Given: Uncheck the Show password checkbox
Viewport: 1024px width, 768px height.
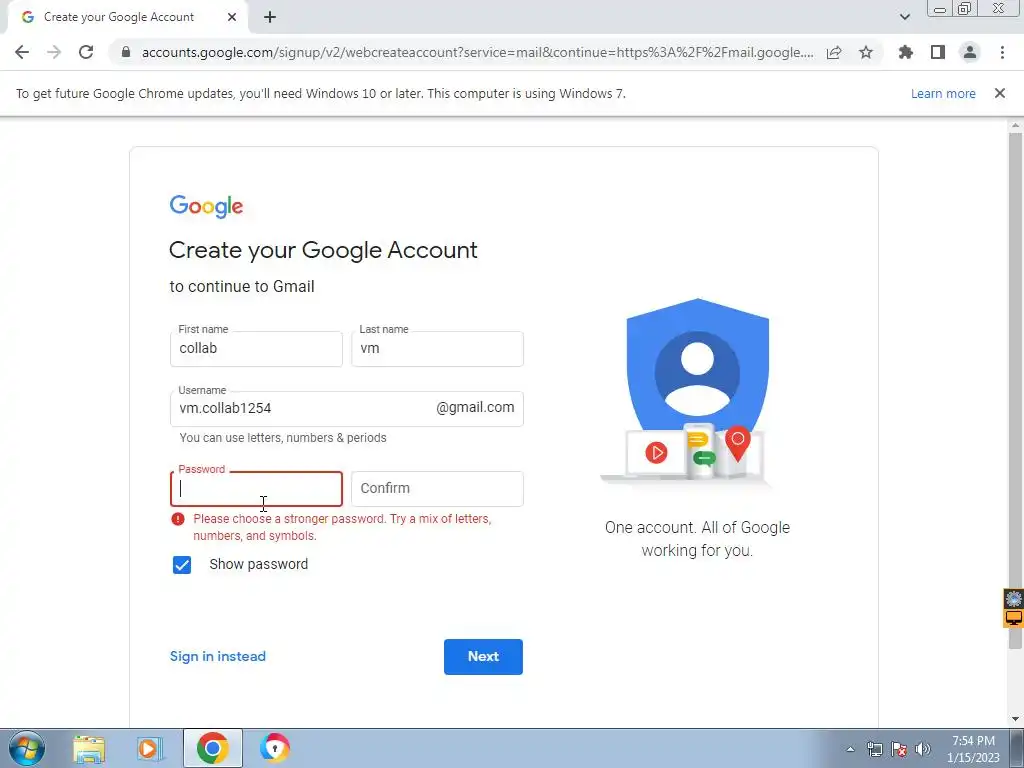Looking at the screenshot, I should click(x=182, y=565).
